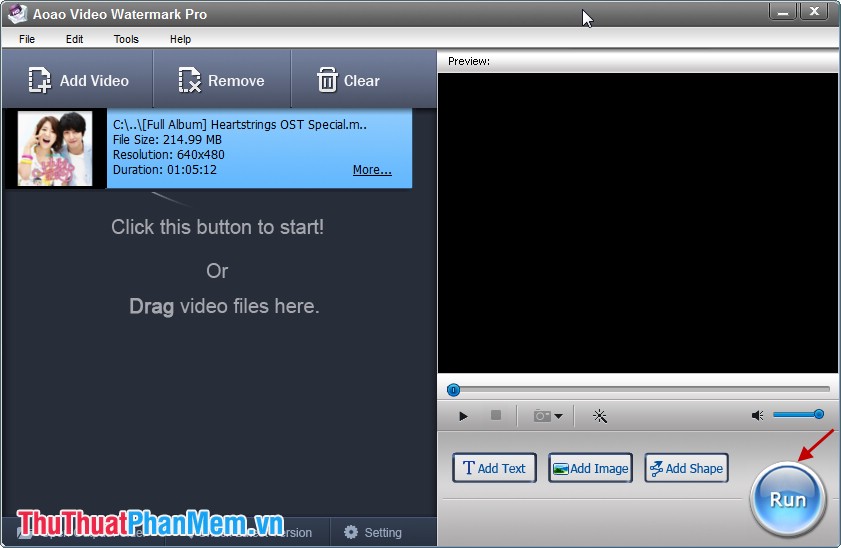
Task: Stop the preview playback
Action: click(496, 415)
